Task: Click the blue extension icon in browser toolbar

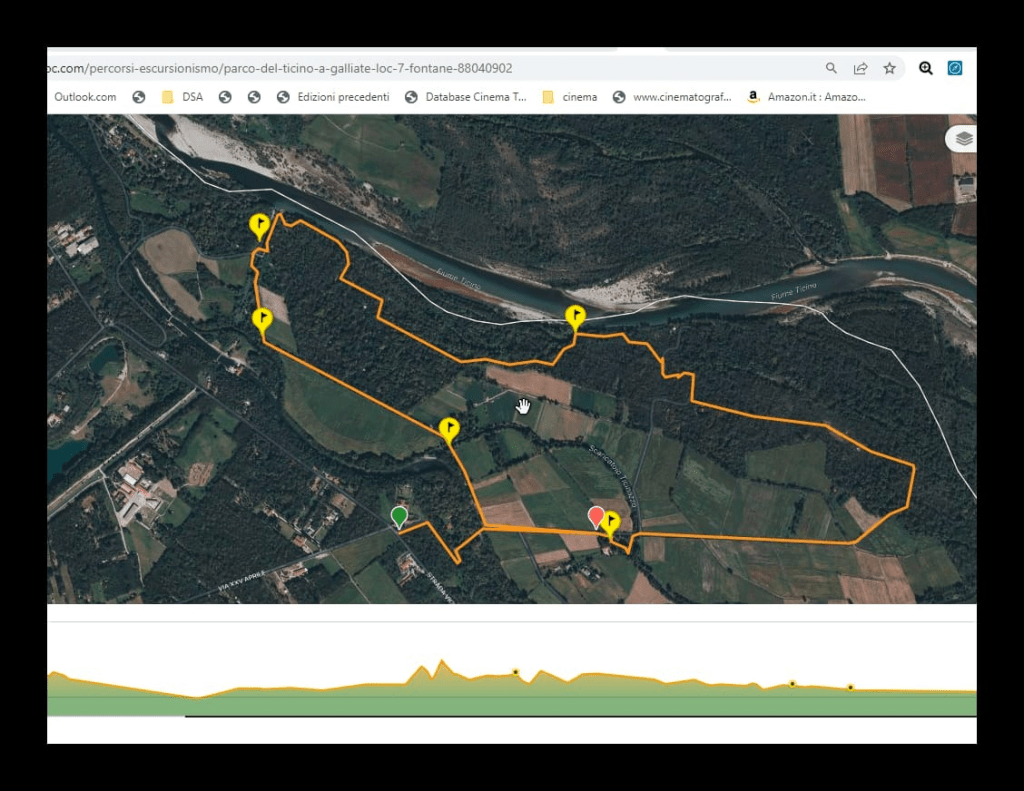Action: pyautogui.click(x=955, y=68)
